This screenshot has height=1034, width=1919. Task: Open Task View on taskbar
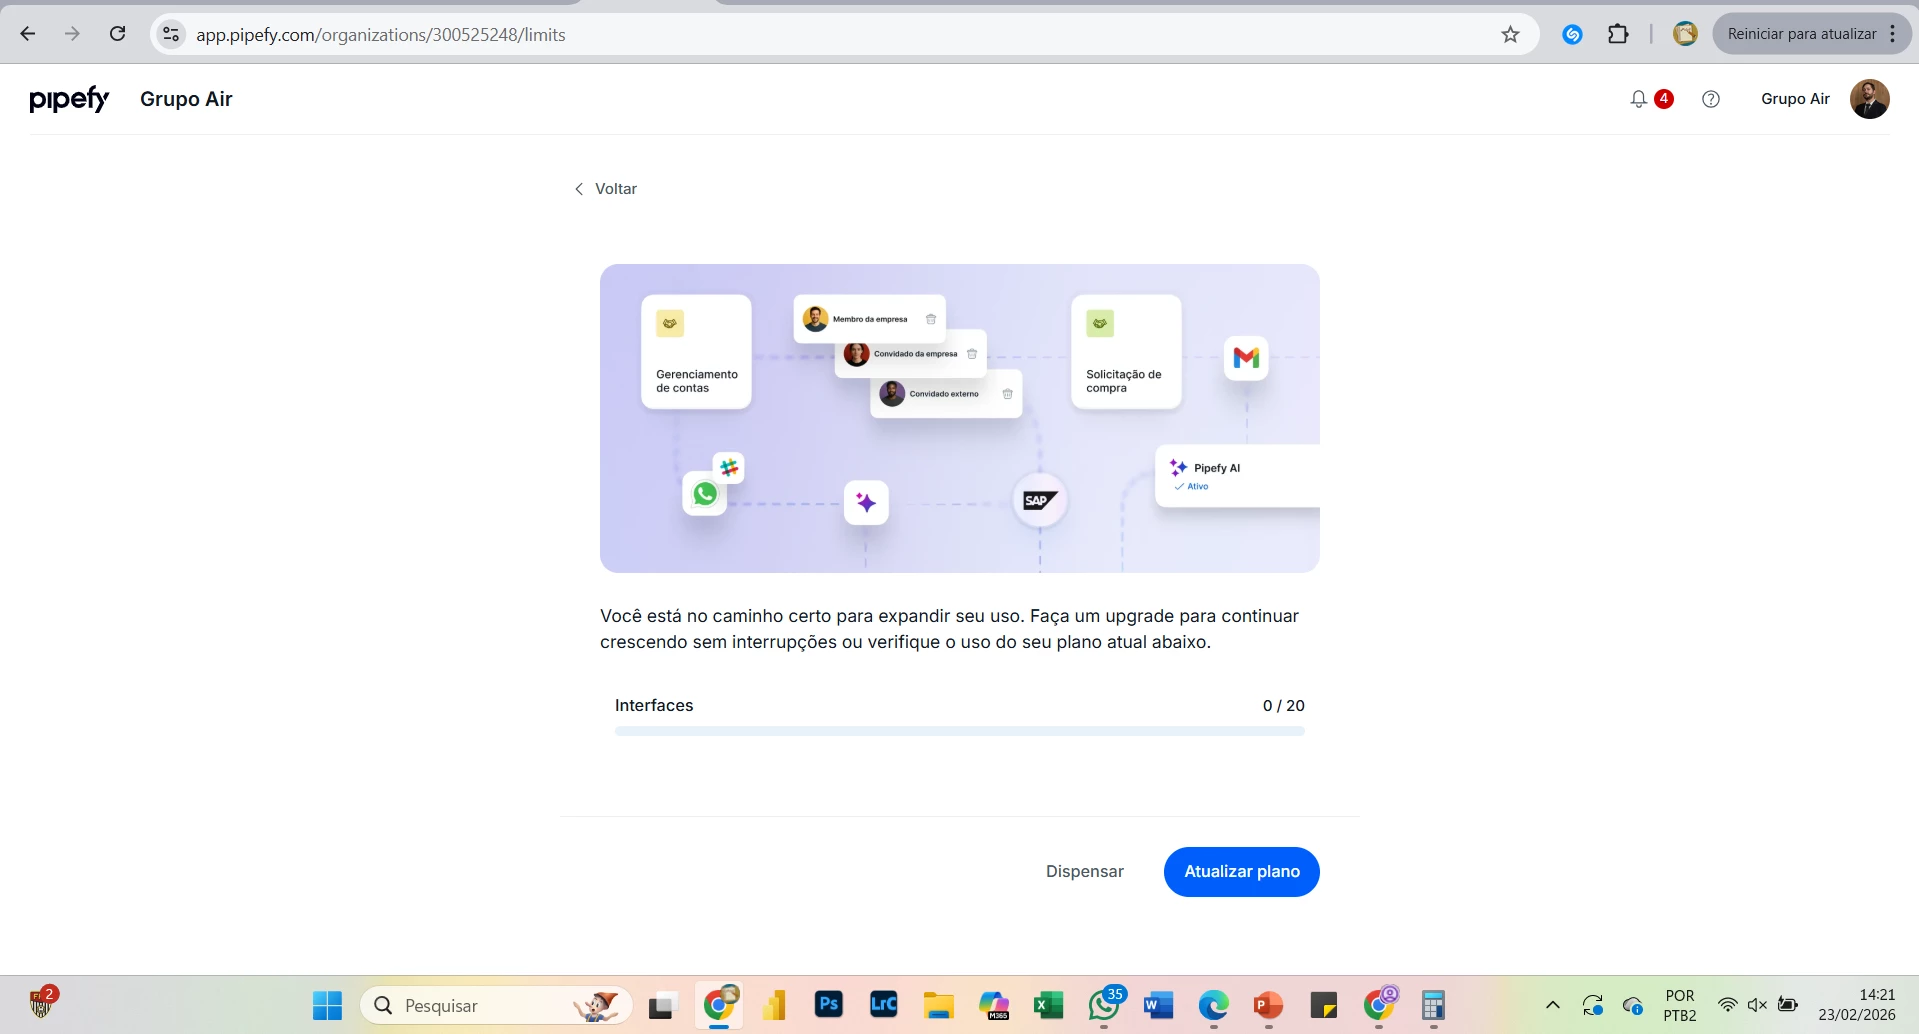pos(663,1005)
